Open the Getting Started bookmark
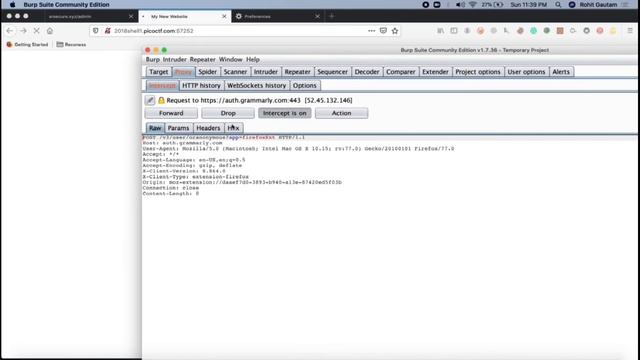This screenshot has height=360, width=640. pyautogui.click(x=27, y=44)
